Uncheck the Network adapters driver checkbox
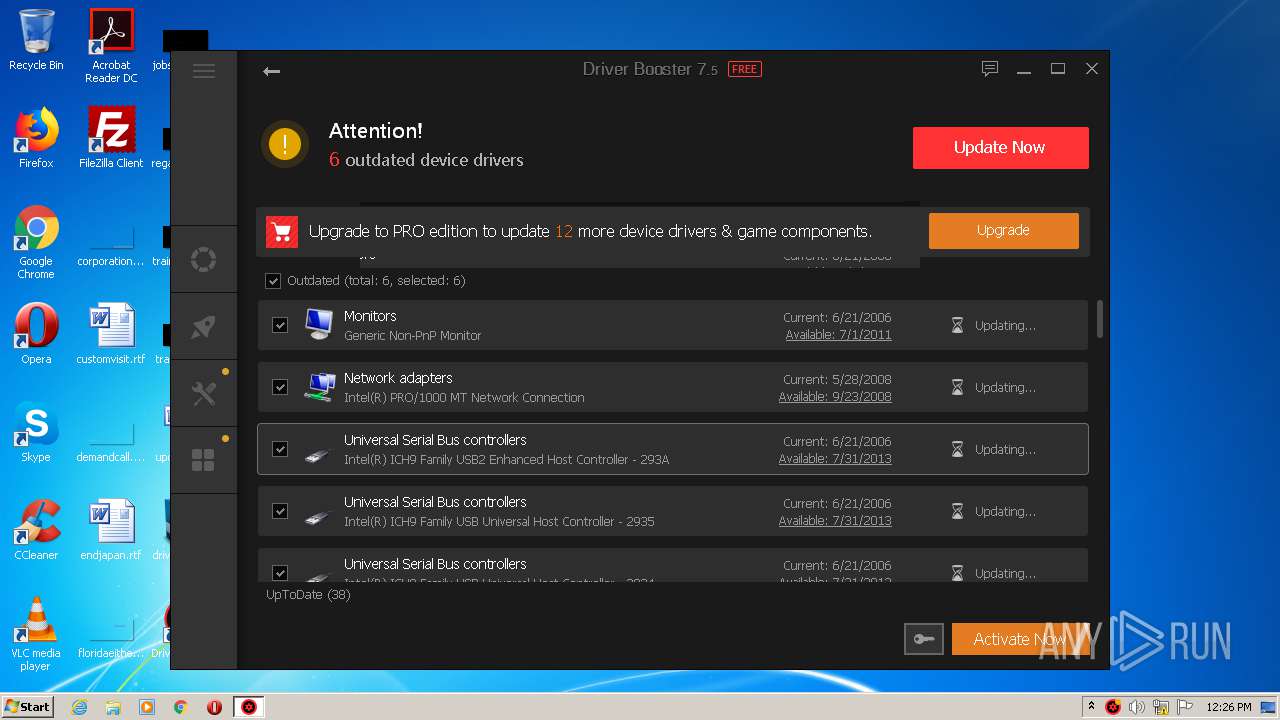The height and width of the screenshot is (720, 1280). [x=280, y=387]
